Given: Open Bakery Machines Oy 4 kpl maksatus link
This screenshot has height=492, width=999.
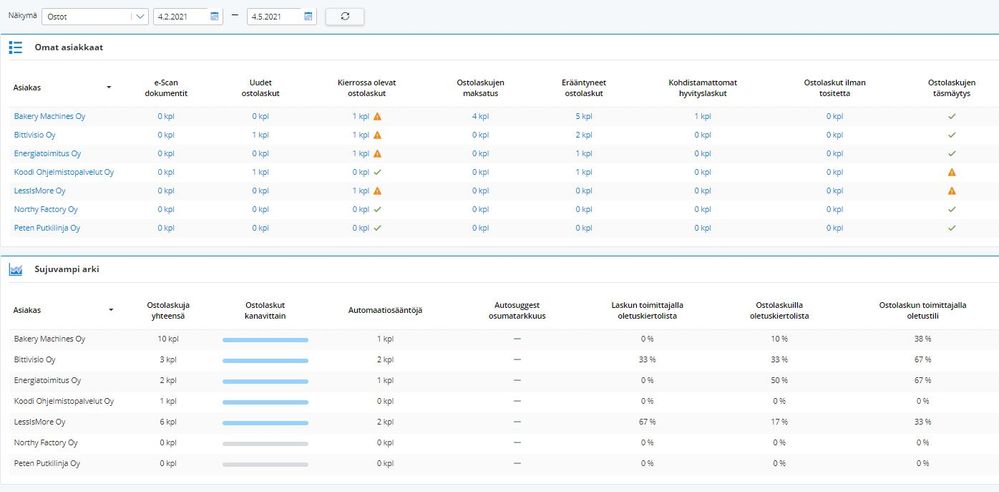Looking at the screenshot, I should (480, 117).
